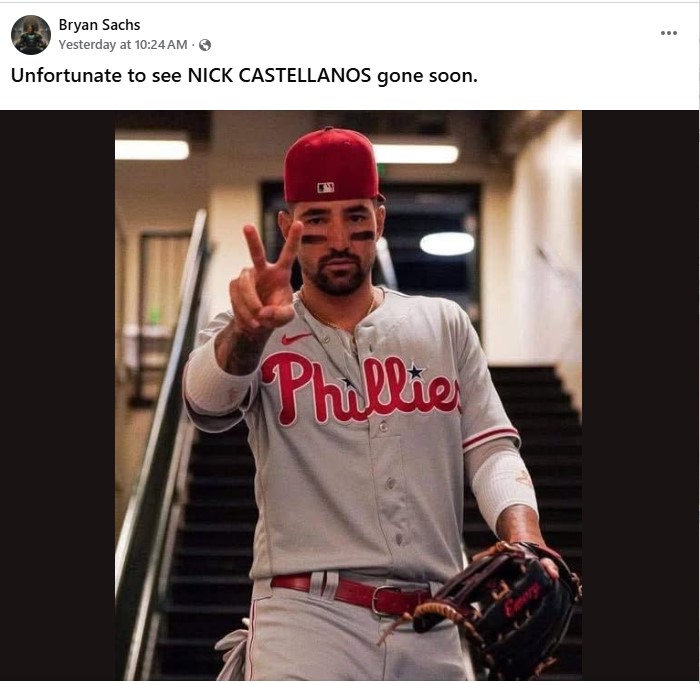Click the silver buckle on the red belt
The image size is (700, 684).
[384, 601]
